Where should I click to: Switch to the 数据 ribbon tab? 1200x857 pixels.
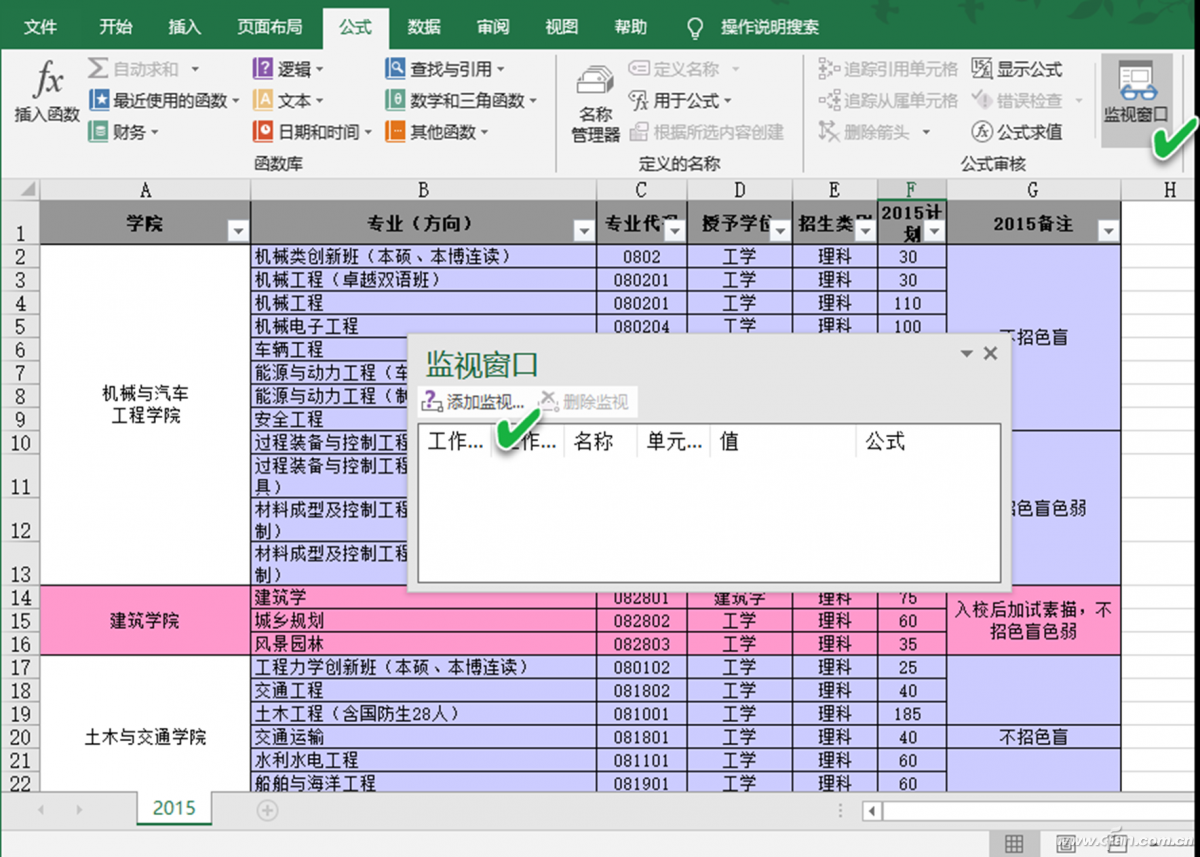tap(423, 27)
